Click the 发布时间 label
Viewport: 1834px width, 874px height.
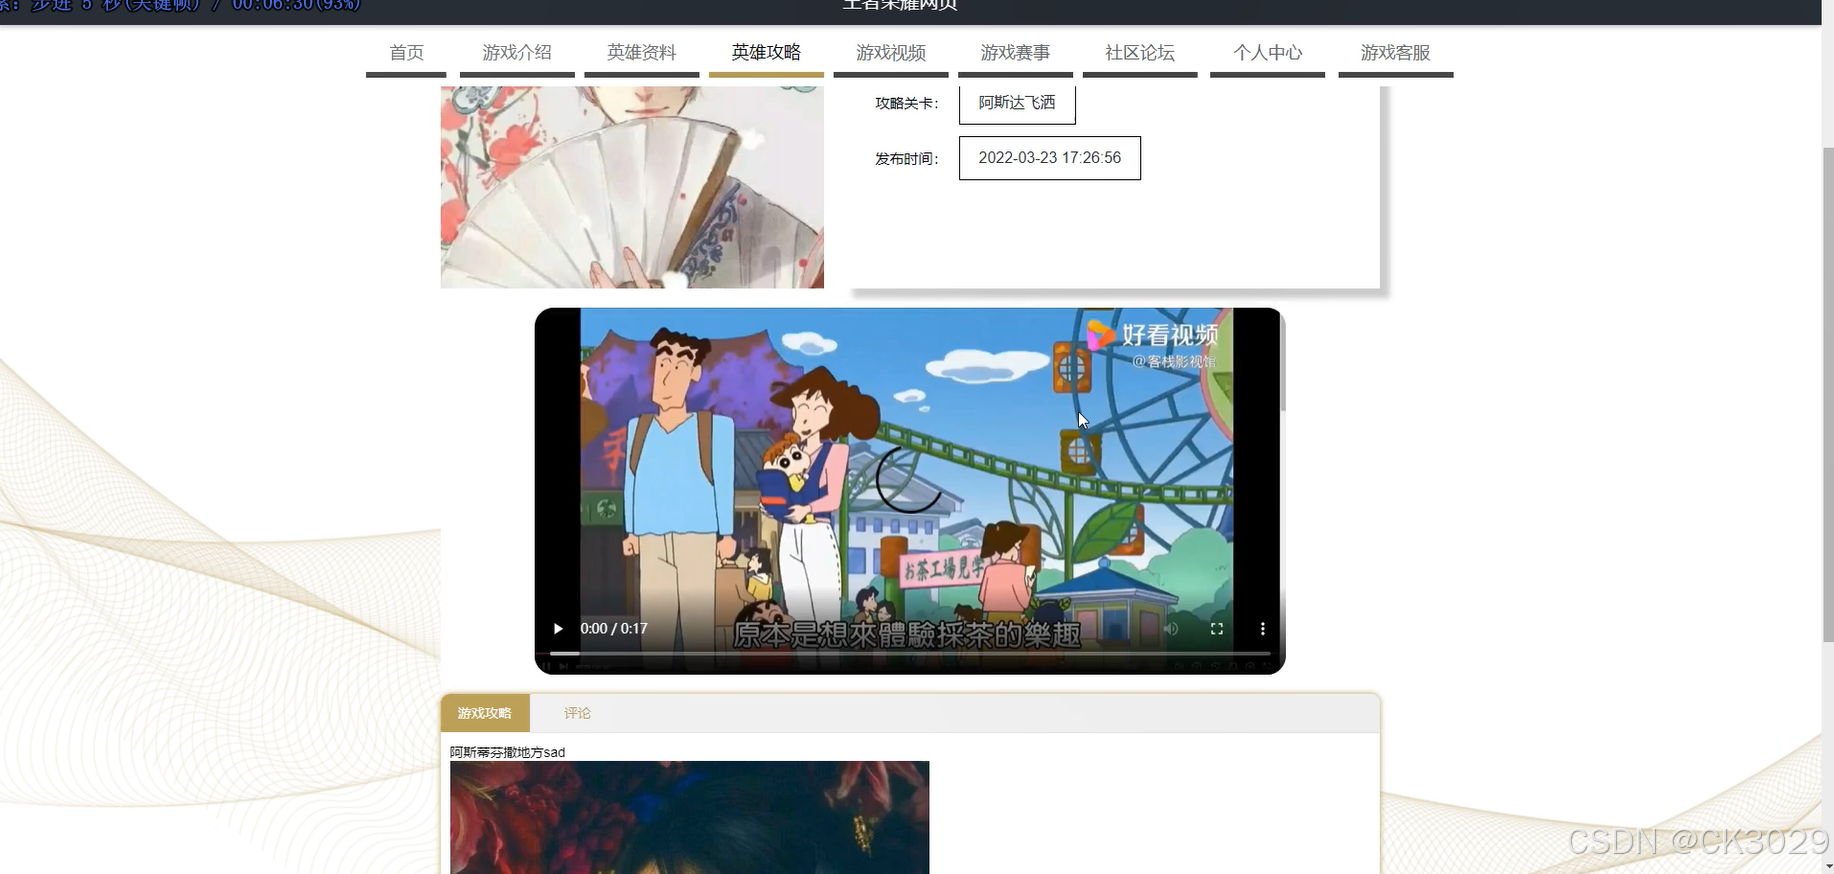(907, 159)
